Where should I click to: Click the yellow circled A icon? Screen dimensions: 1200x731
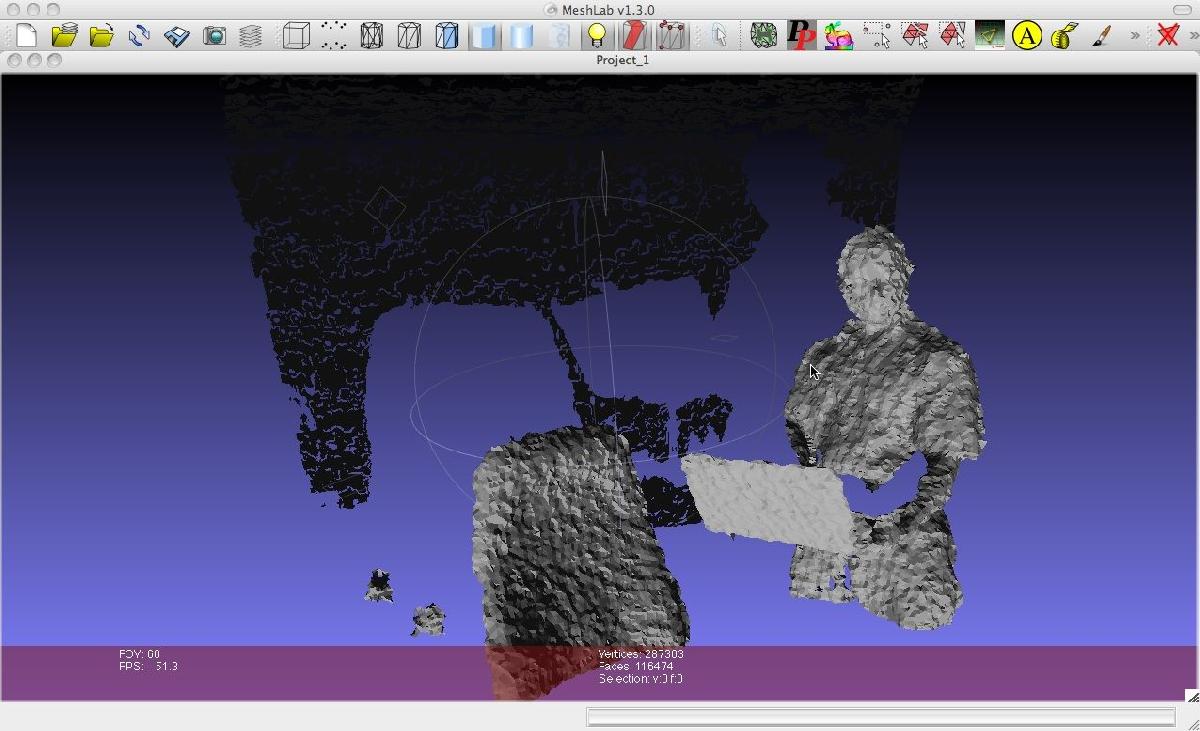click(x=1027, y=36)
